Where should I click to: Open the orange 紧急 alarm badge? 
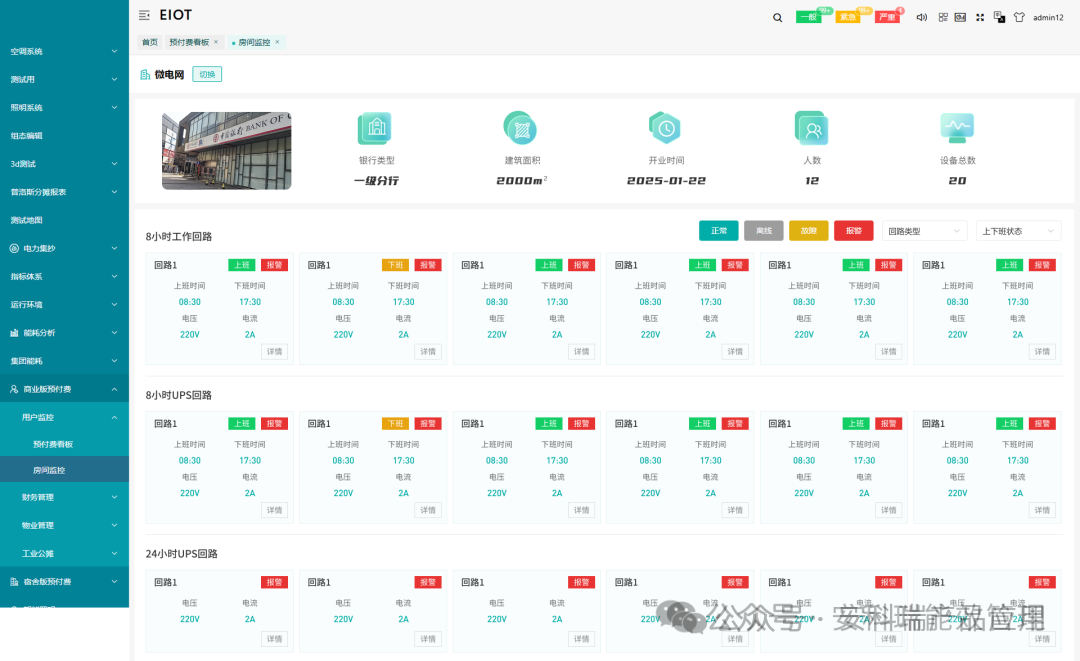848,17
